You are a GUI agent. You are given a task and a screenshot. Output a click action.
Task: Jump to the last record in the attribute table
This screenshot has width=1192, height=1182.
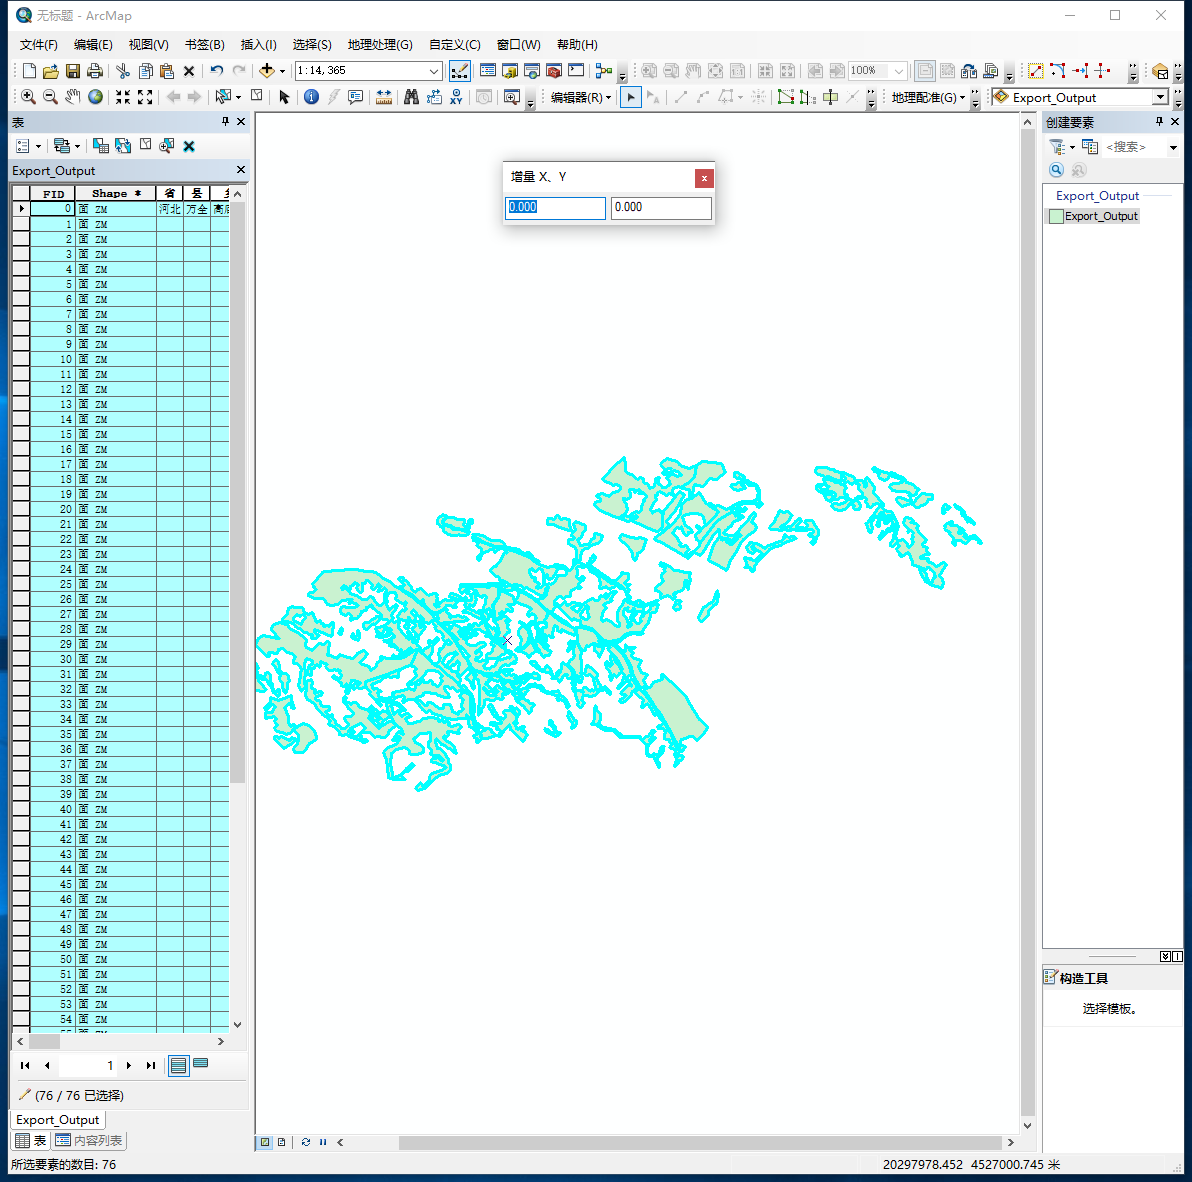(150, 1065)
